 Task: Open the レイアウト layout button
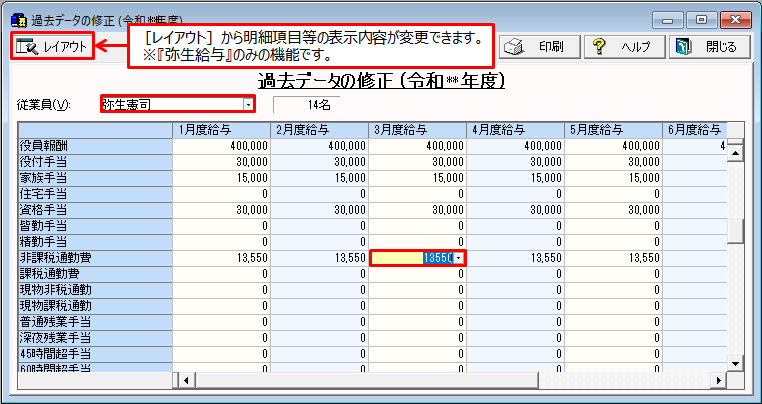53,46
